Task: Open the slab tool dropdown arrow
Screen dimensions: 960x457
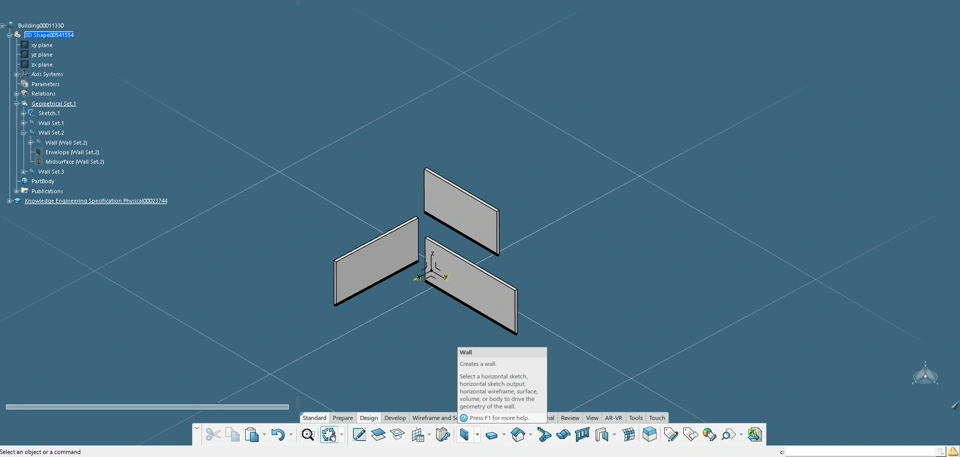Action: (x=504, y=435)
